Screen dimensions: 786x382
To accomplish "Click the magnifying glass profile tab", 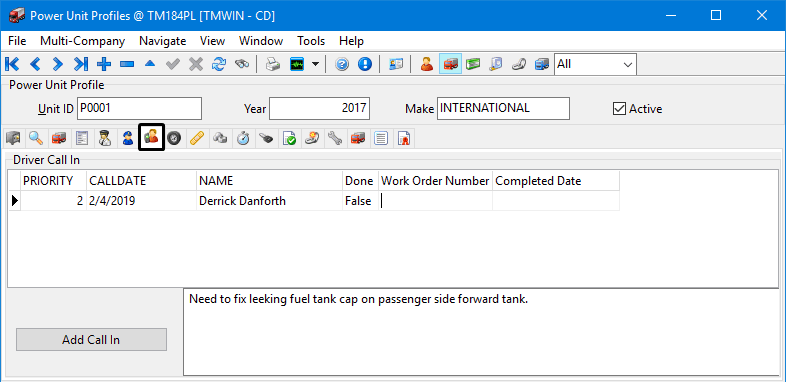I will tap(36, 138).
